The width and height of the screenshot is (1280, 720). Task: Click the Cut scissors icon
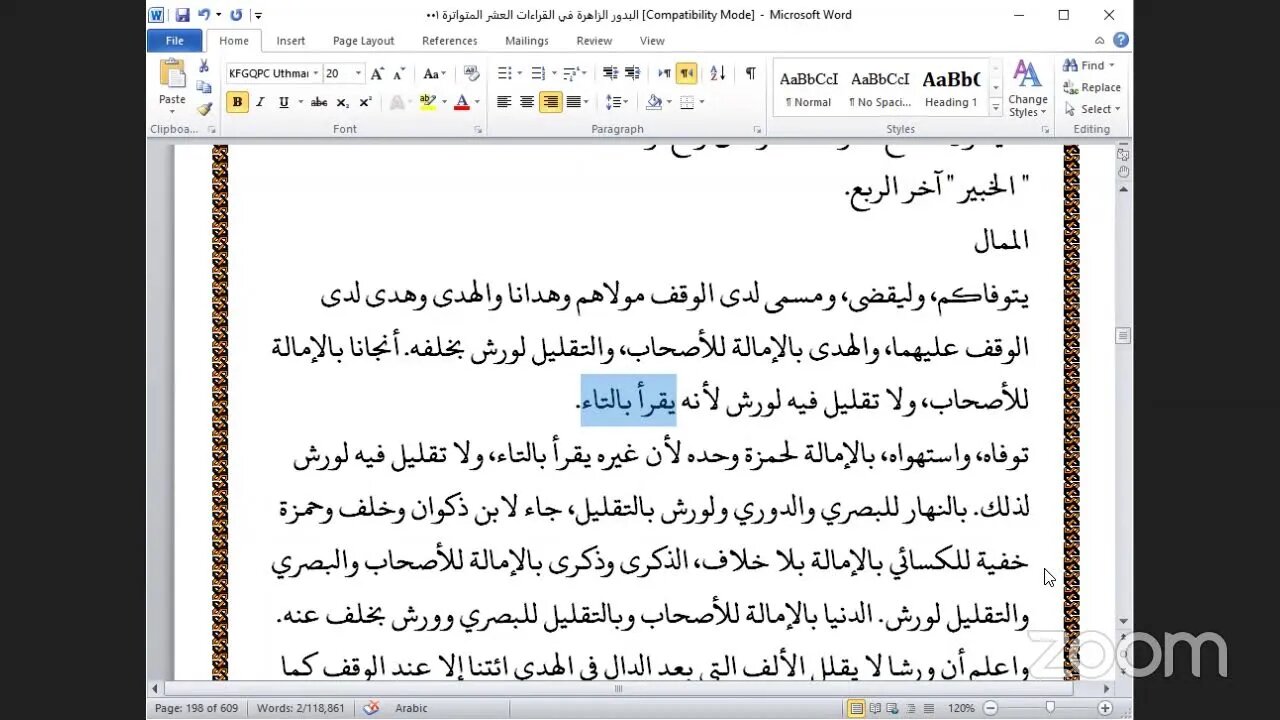[204, 67]
